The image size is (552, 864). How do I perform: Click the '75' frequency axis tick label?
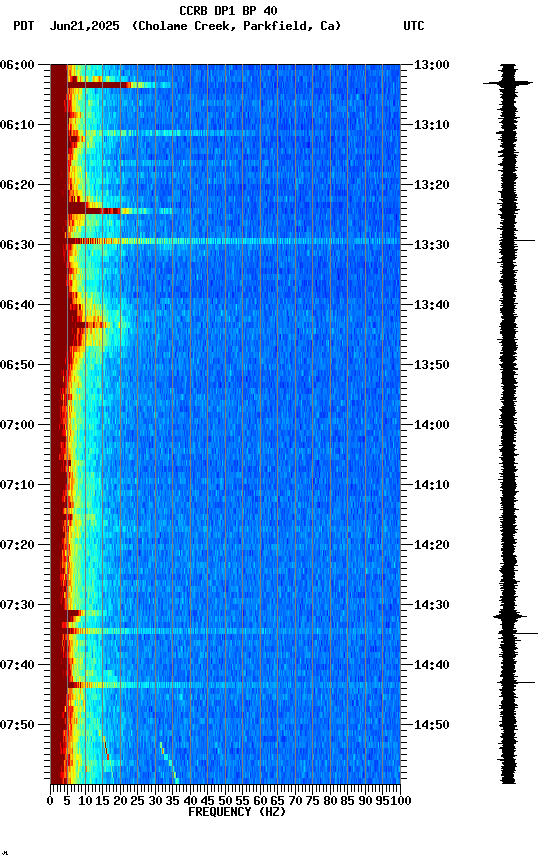point(312,801)
